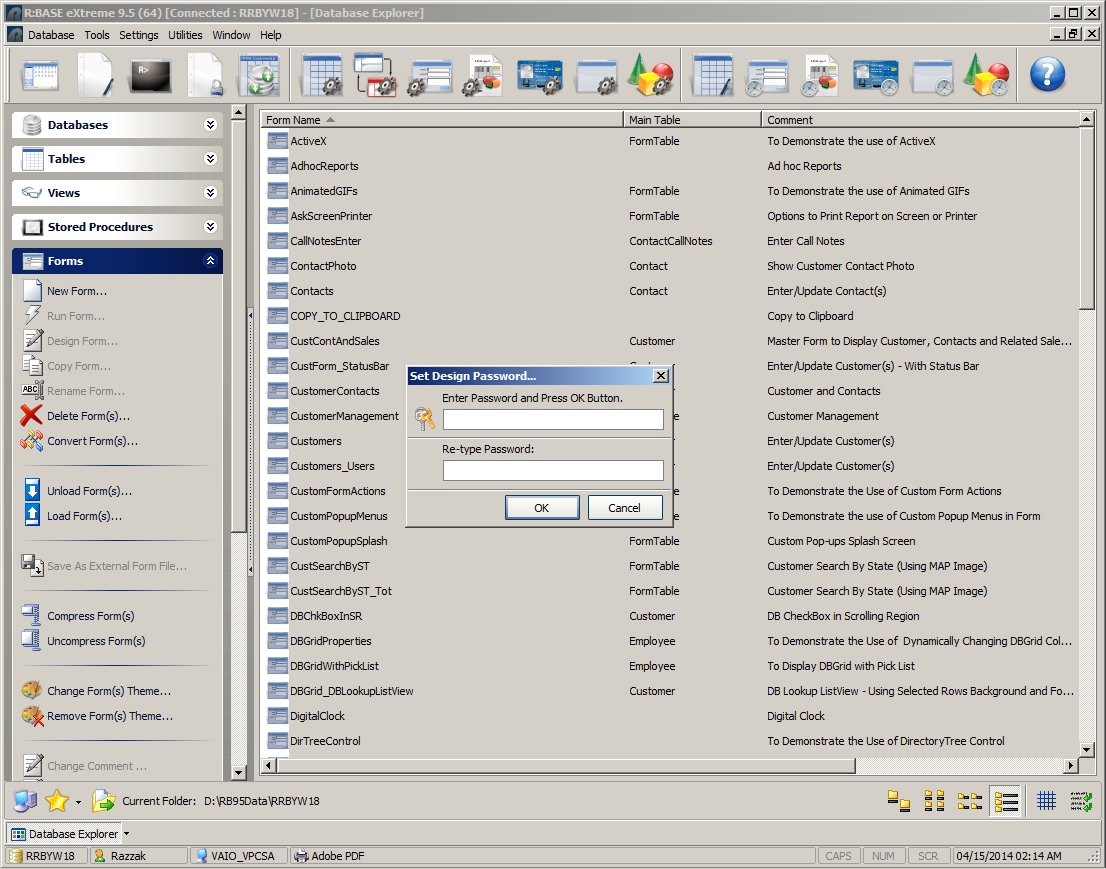1106x869 pixels.
Task: Click the Re-type Password input field
Action: [553, 470]
